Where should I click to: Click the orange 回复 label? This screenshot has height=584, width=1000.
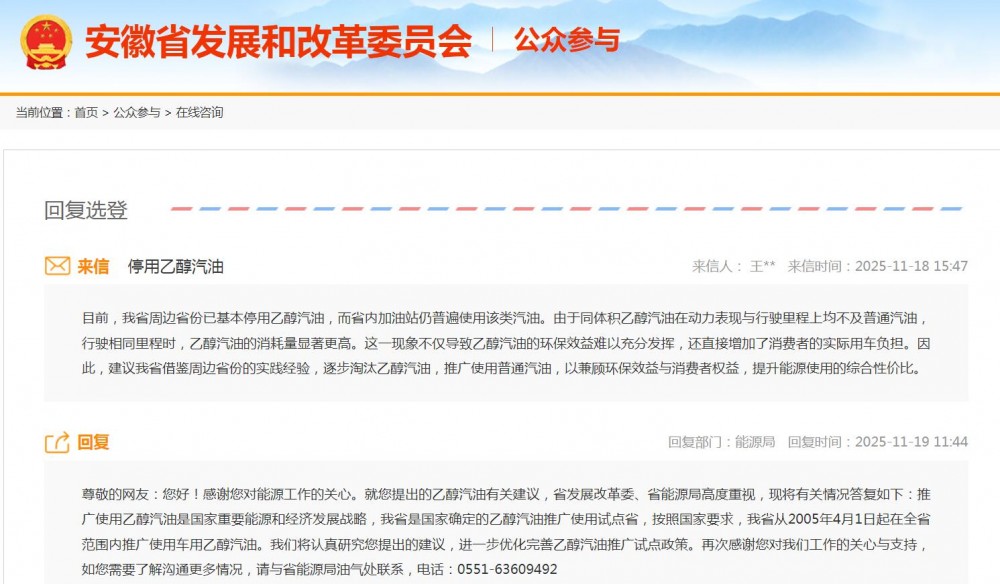tap(93, 442)
